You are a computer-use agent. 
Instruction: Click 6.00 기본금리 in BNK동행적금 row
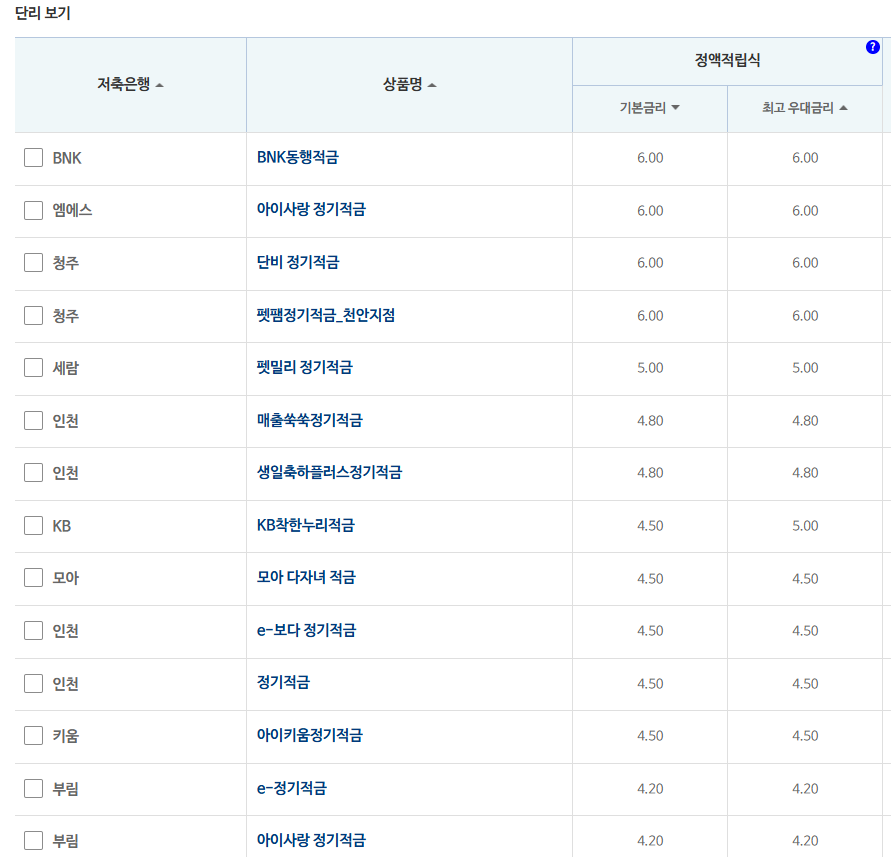pos(650,157)
